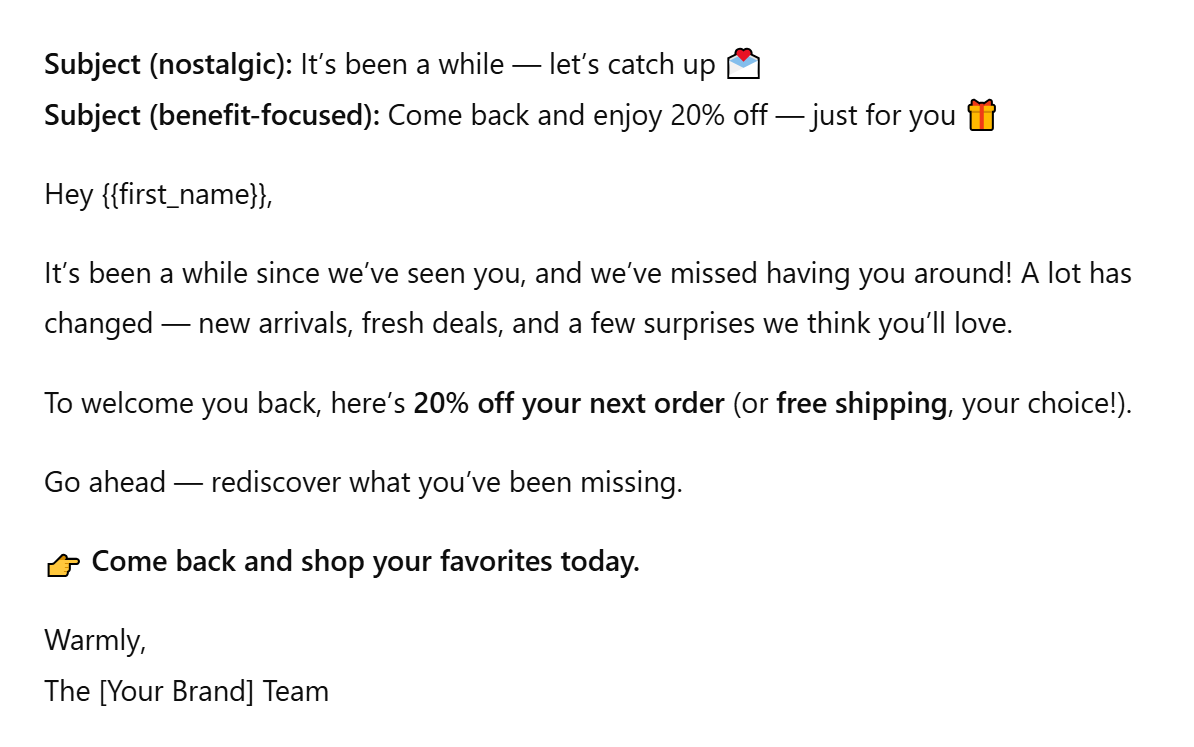Click the bold "free shipping" text
This screenshot has width=1194, height=747.
(861, 404)
